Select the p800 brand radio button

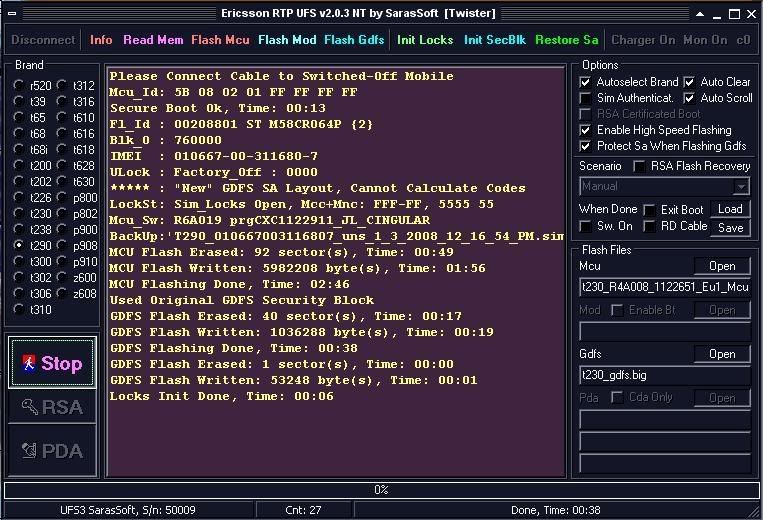(61, 197)
